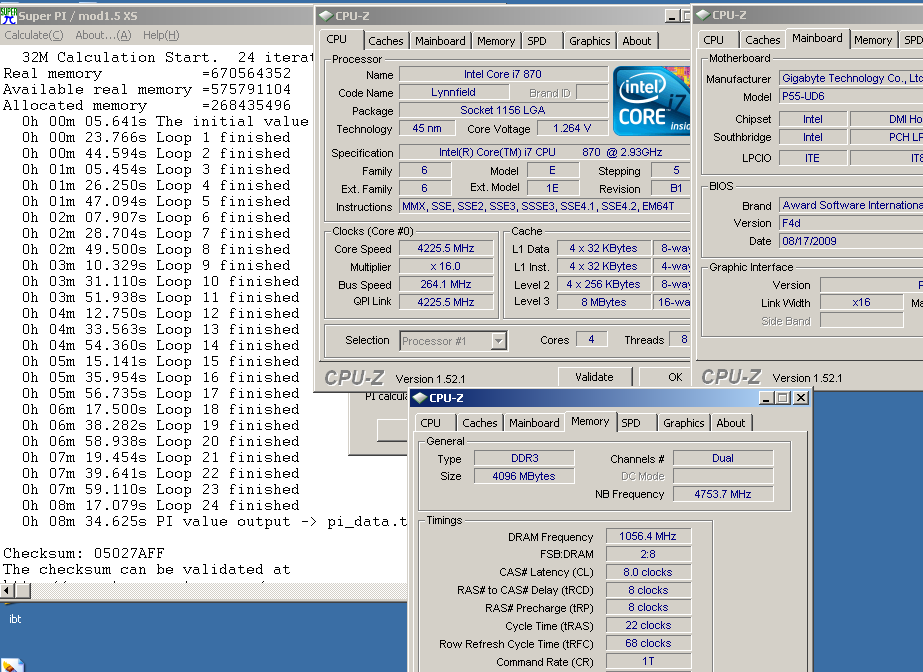Open Mainboard tab in the bottom CPU-Z window
Image resolution: width=923 pixels, height=672 pixels.
534,423
